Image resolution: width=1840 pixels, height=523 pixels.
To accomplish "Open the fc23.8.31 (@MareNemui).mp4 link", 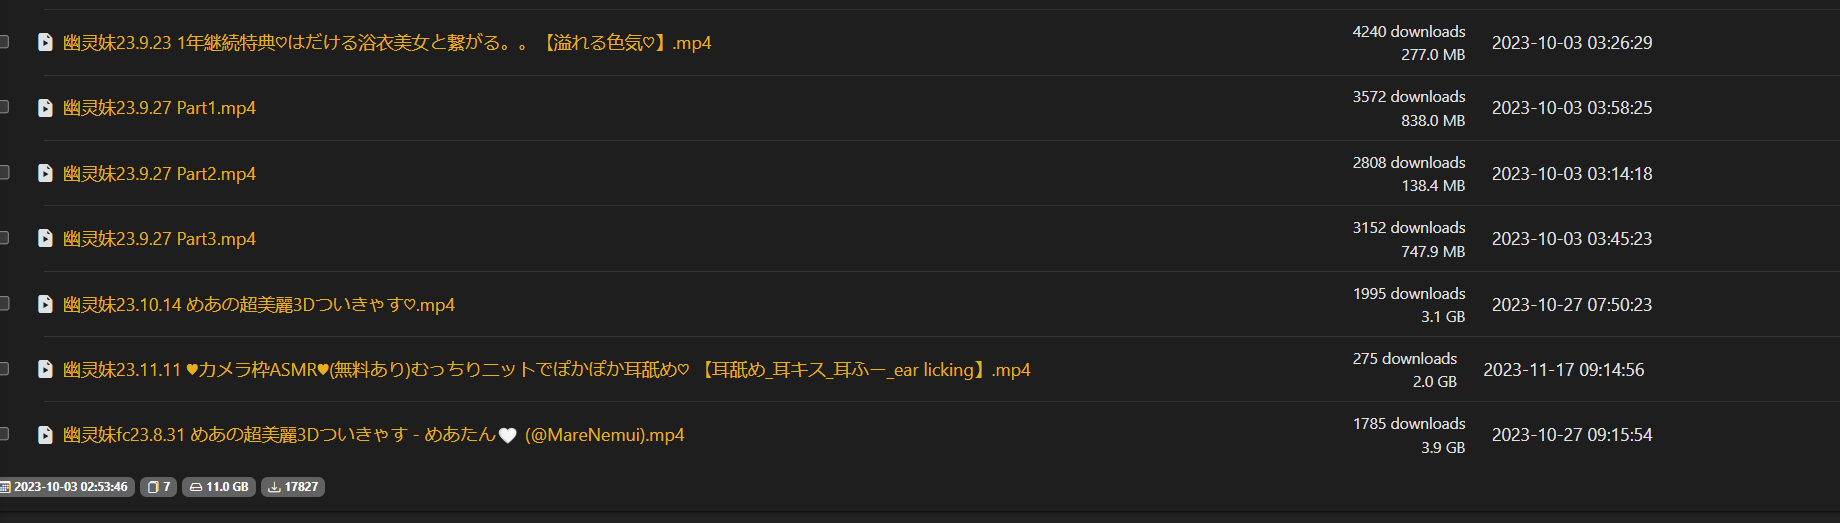I will 373,435.
